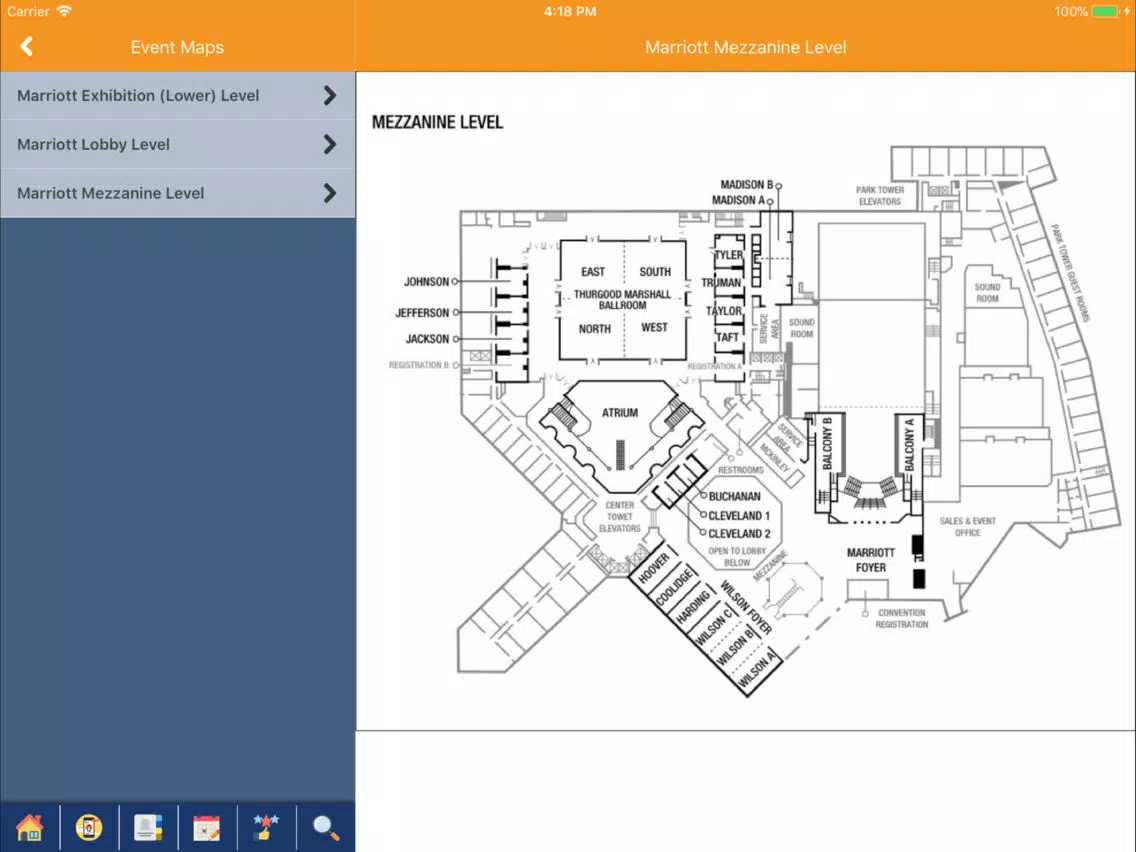Tap the Mezzanine Level map thumbnail heading
Image resolution: width=1136 pixels, height=852 pixels.
[x=437, y=122]
